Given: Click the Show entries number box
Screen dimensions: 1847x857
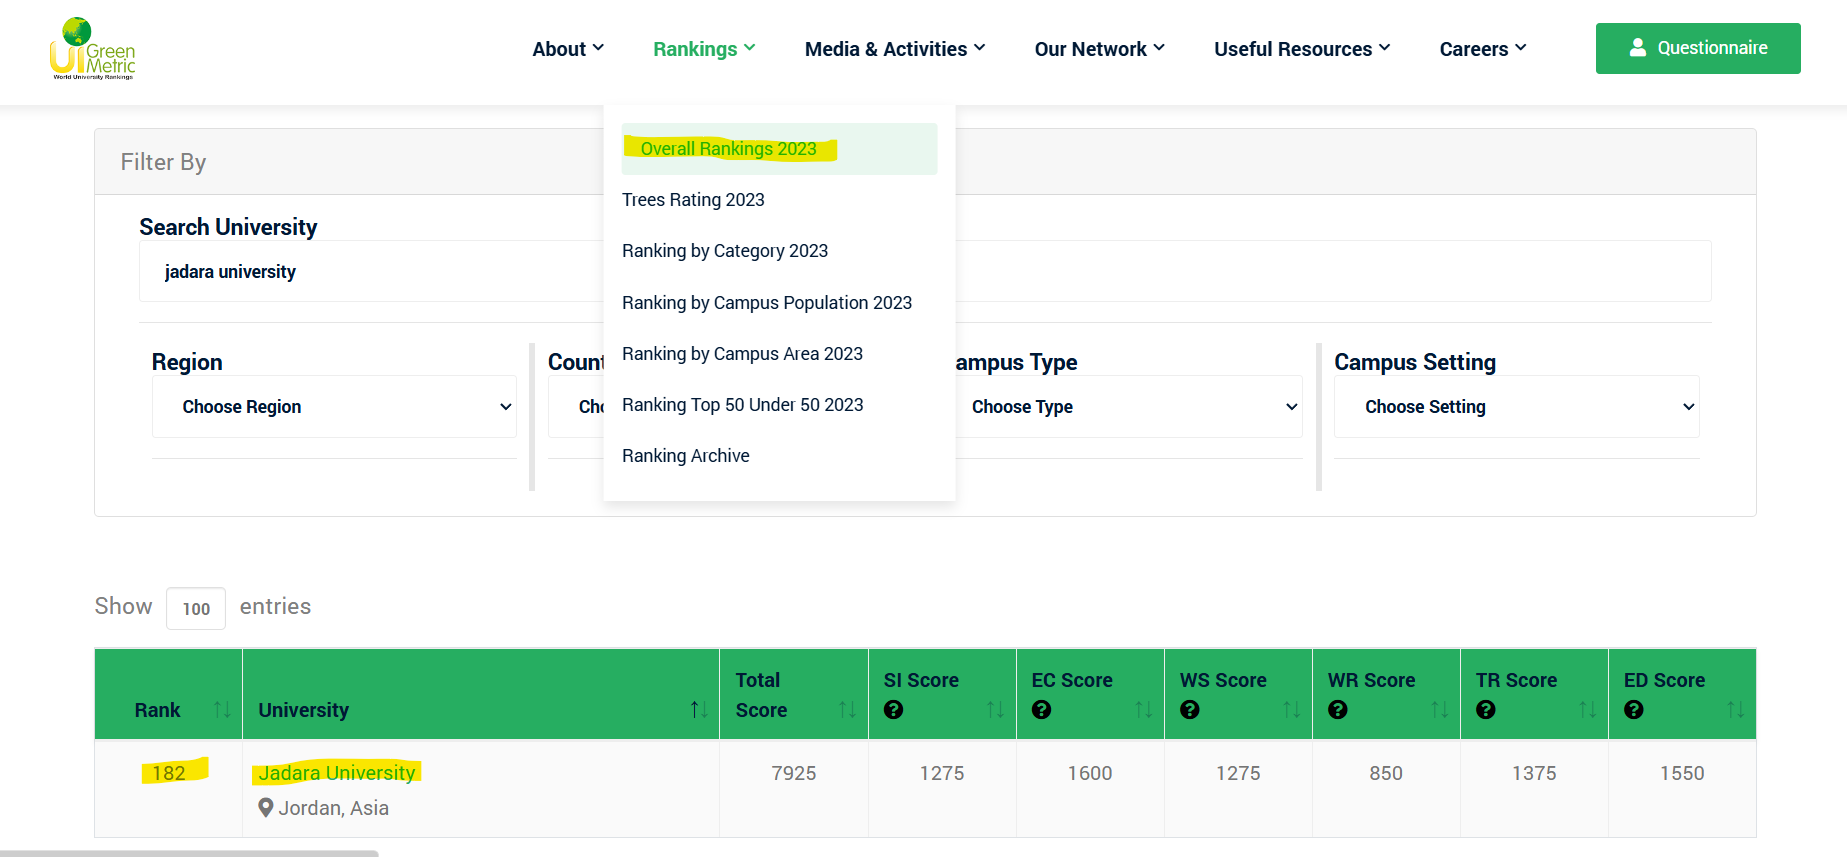Looking at the screenshot, I should tap(196, 608).
